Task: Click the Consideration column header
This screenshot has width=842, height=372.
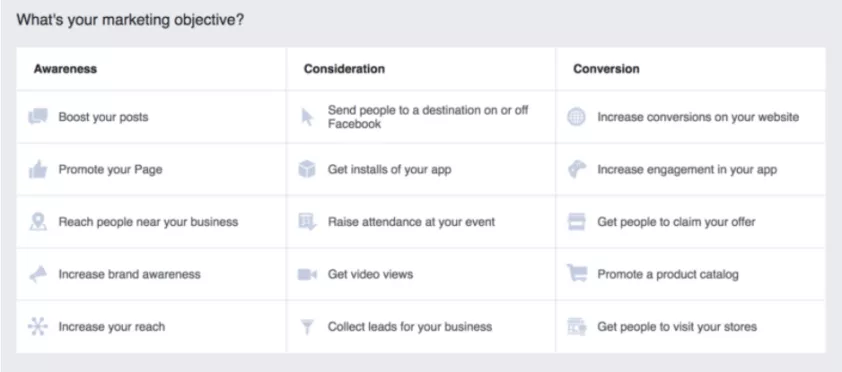Action: [x=344, y=69]
